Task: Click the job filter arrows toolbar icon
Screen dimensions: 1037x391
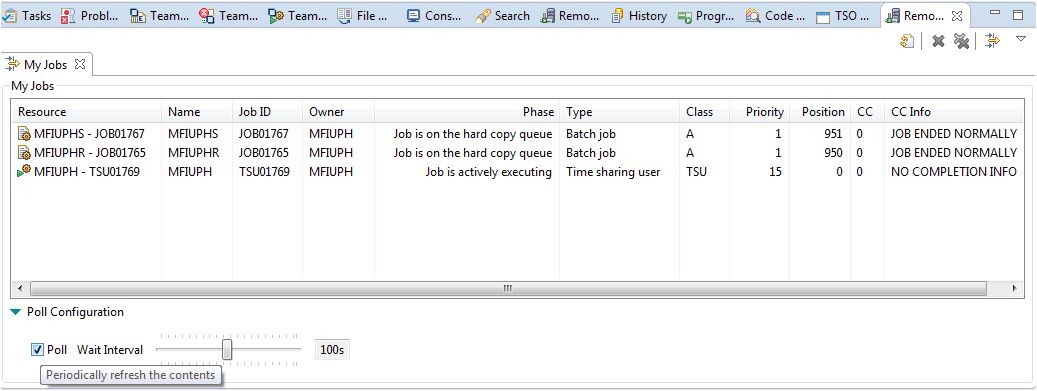Action: click(992, 41)
